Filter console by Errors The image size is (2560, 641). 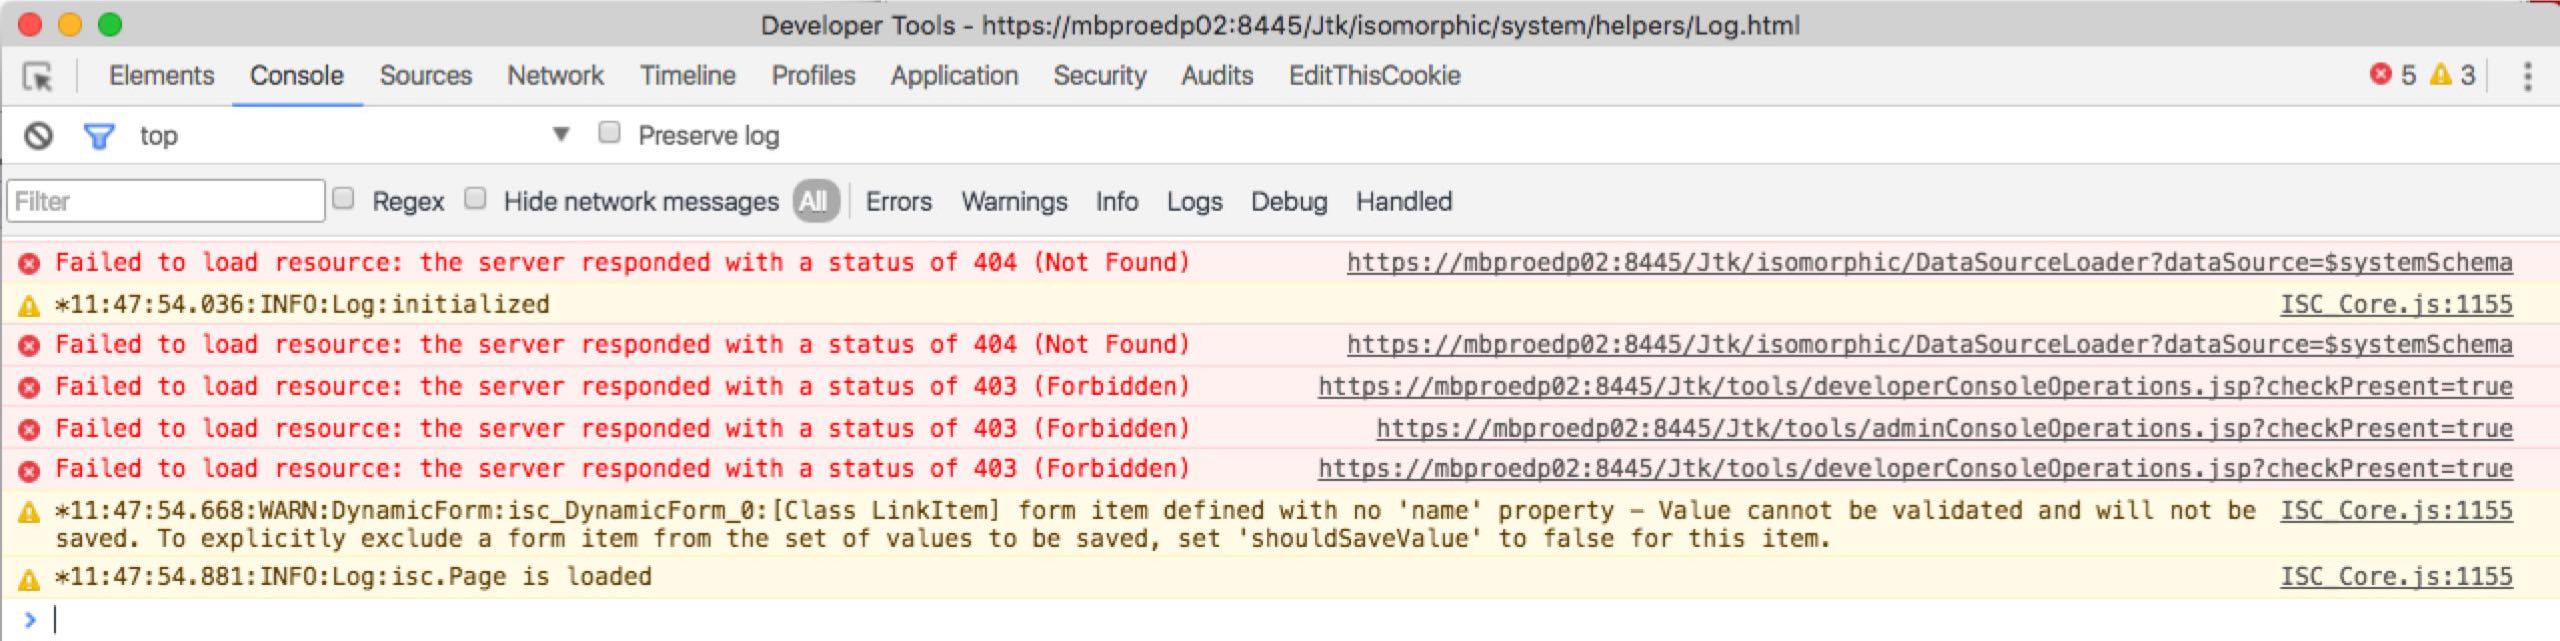[x=898, y=202]
